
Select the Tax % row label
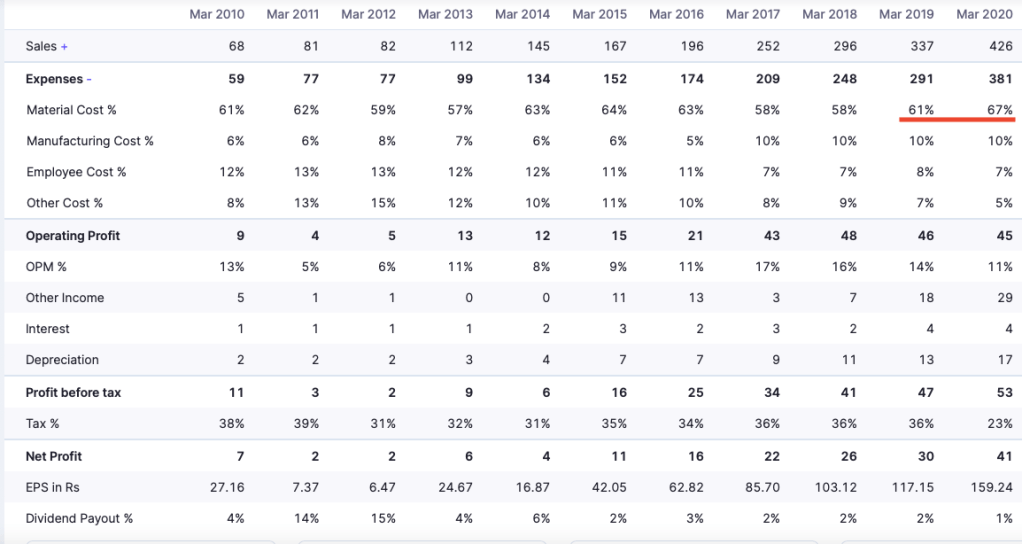(x=43, y=424)
